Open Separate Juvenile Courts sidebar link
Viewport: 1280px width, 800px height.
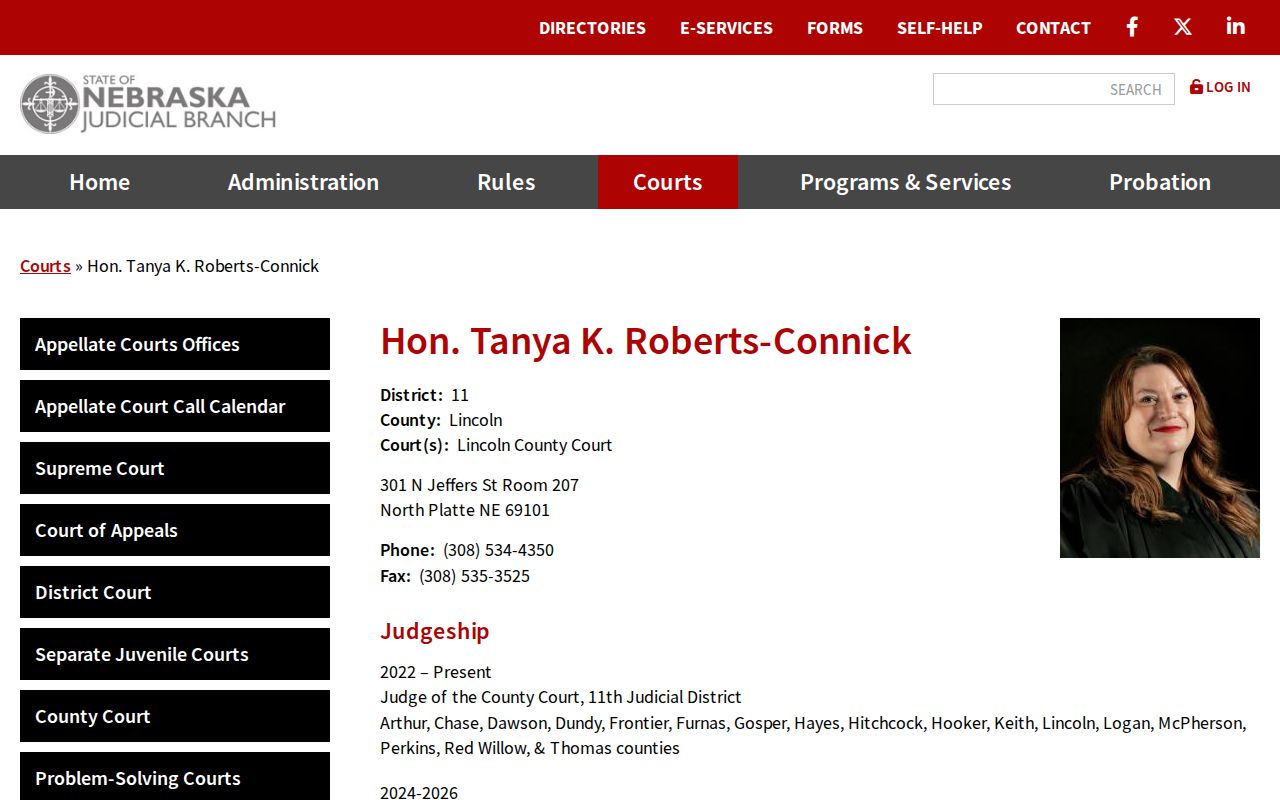[175, 654]
